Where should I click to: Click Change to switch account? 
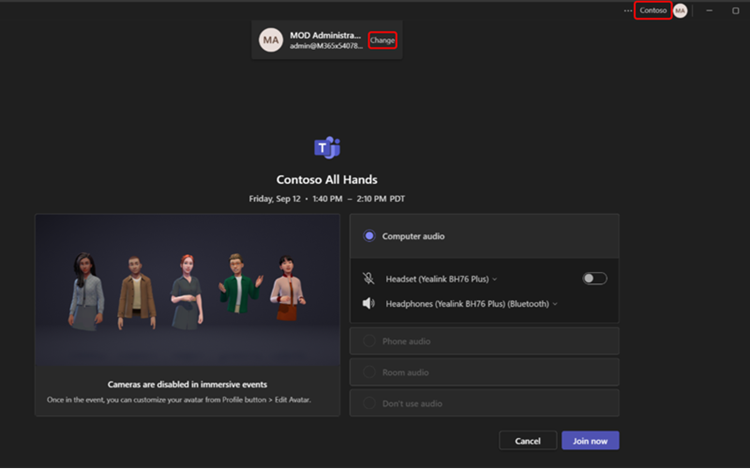pyautogui.click(x=382, y=40)
